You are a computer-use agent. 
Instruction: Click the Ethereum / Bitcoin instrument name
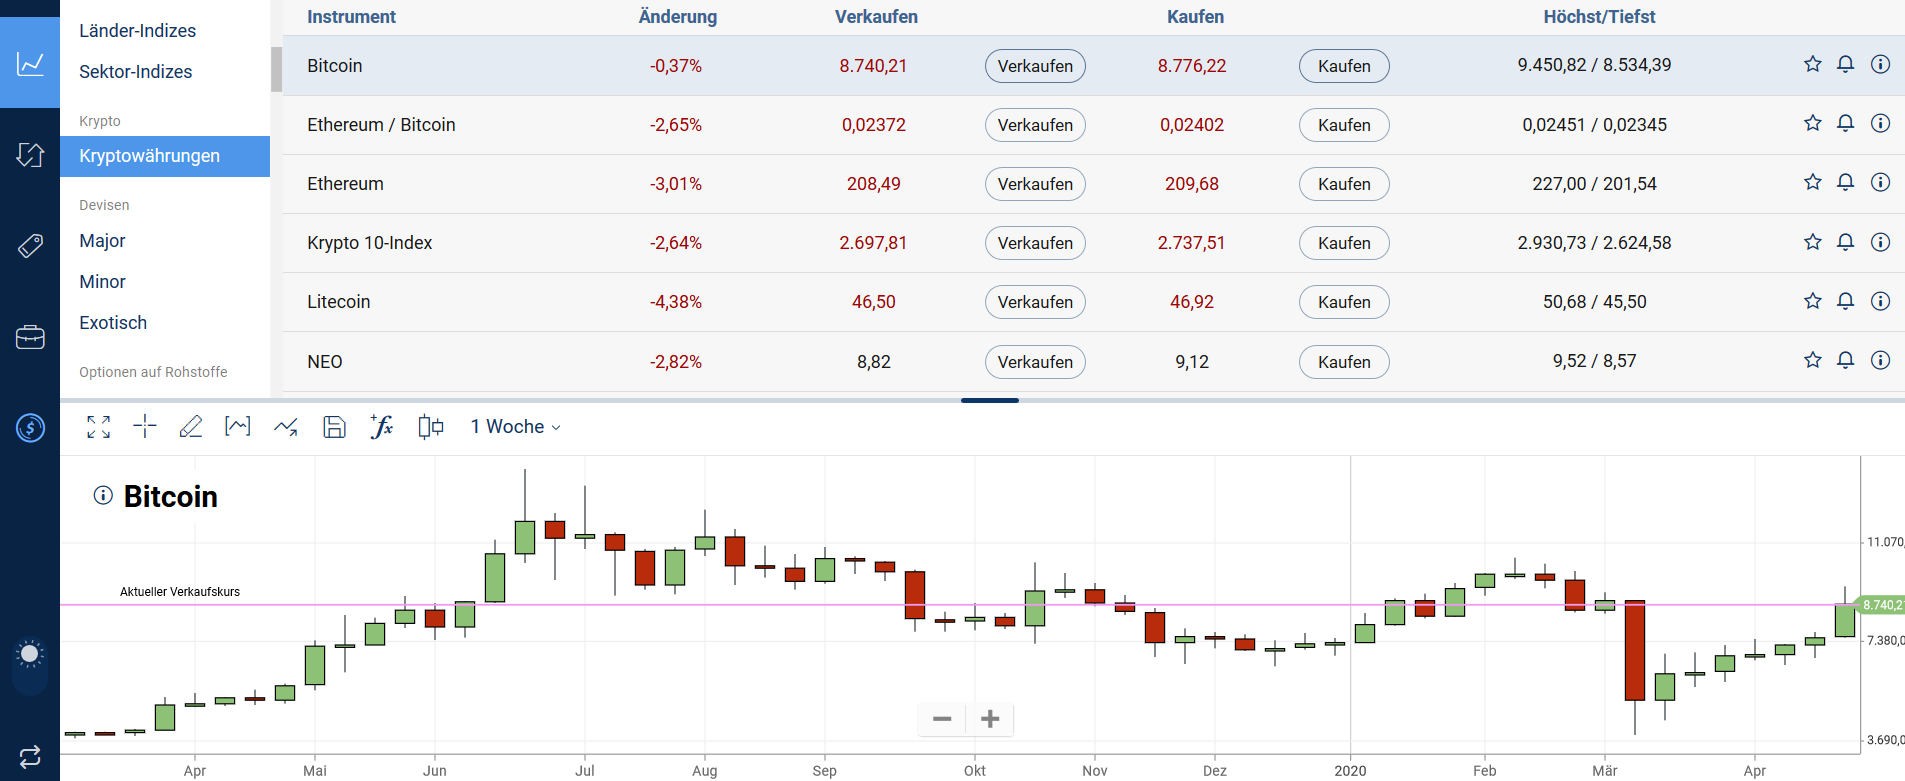tap(381, 125)
